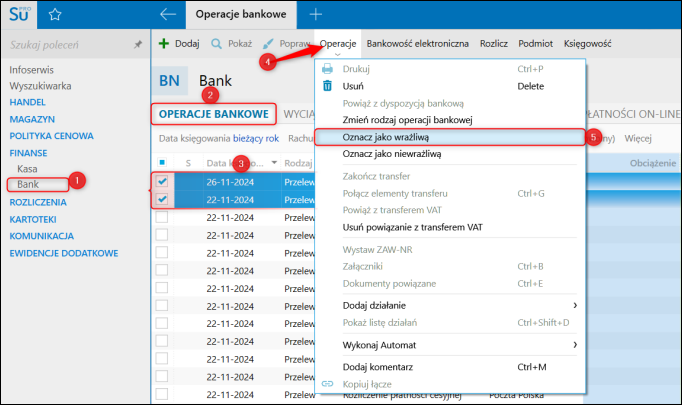Image resolution: width=682 pixels, height=405 pixels.
Task: Check the last visible row checkbox
Action: [162, 394]
